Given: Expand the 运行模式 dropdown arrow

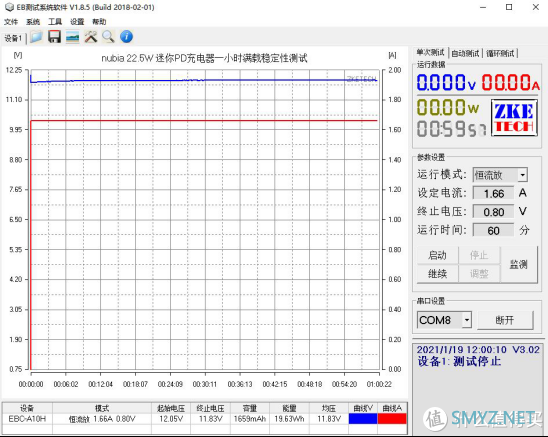Looking at the screenshot, I should [522, 175].
